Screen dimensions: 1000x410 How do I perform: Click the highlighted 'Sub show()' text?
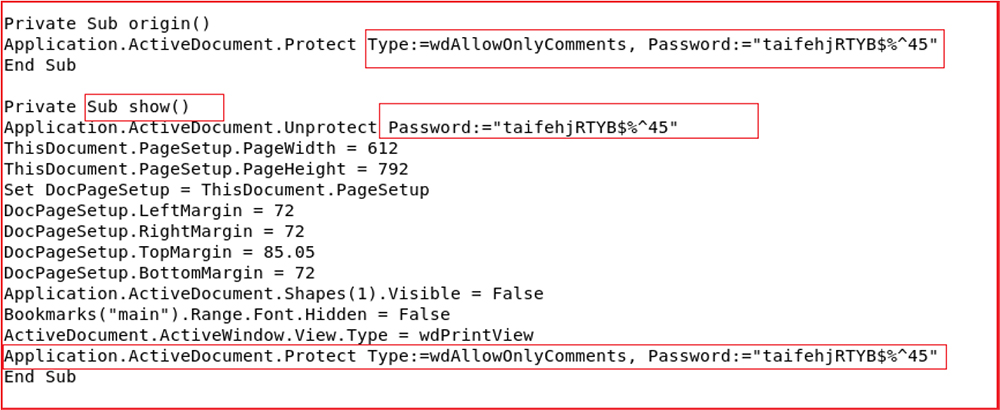139,107
